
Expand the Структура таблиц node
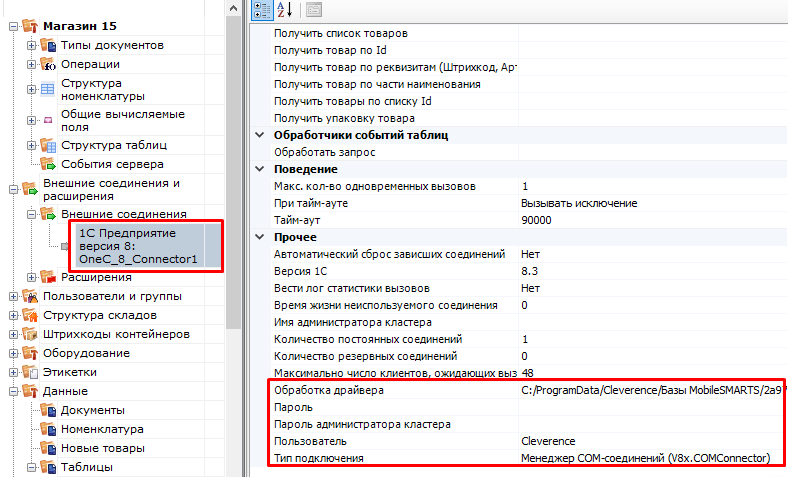(x=32, y=145)
